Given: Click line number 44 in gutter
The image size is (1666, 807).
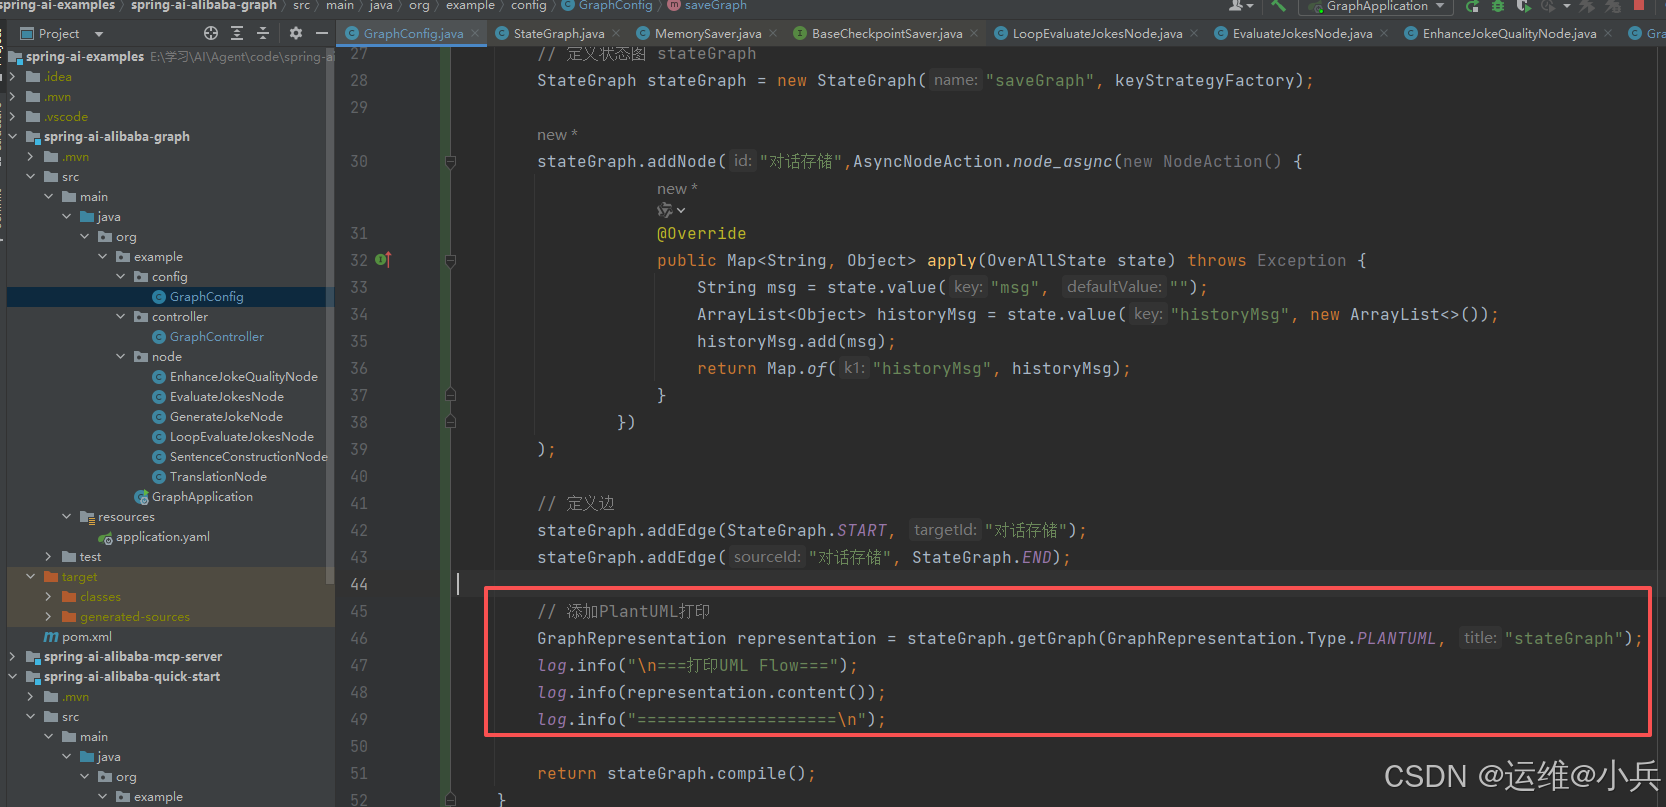Looking at the screenshot, I should click(x=359, y=584).
